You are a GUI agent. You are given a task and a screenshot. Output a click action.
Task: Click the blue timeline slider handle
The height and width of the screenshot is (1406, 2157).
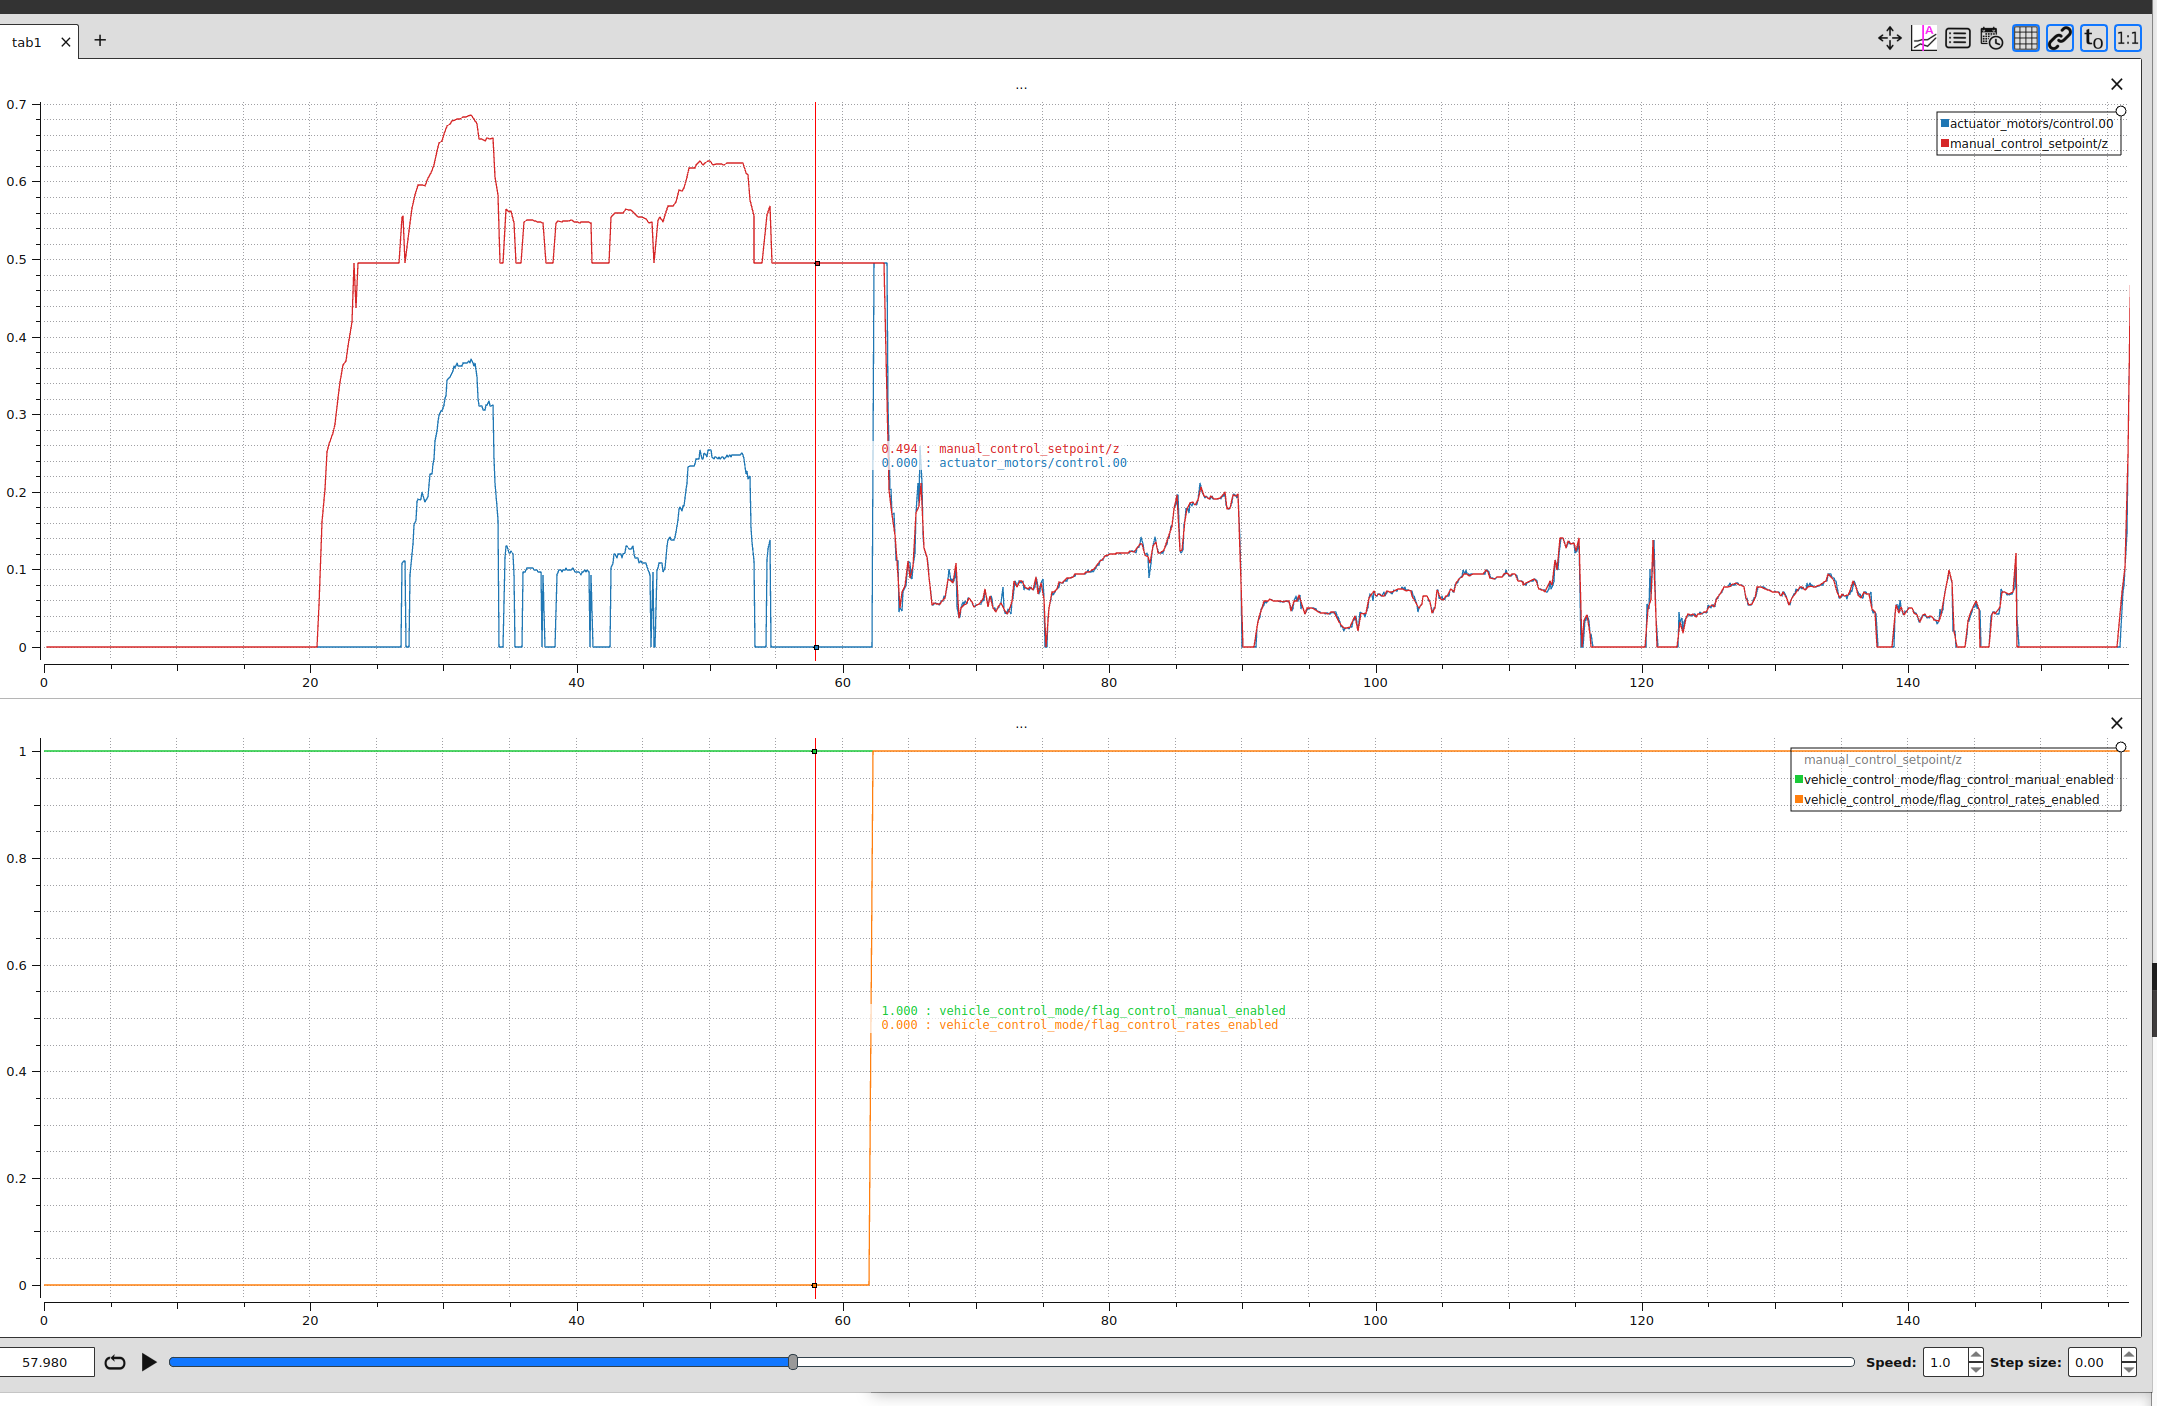(x=793, y=1362)
